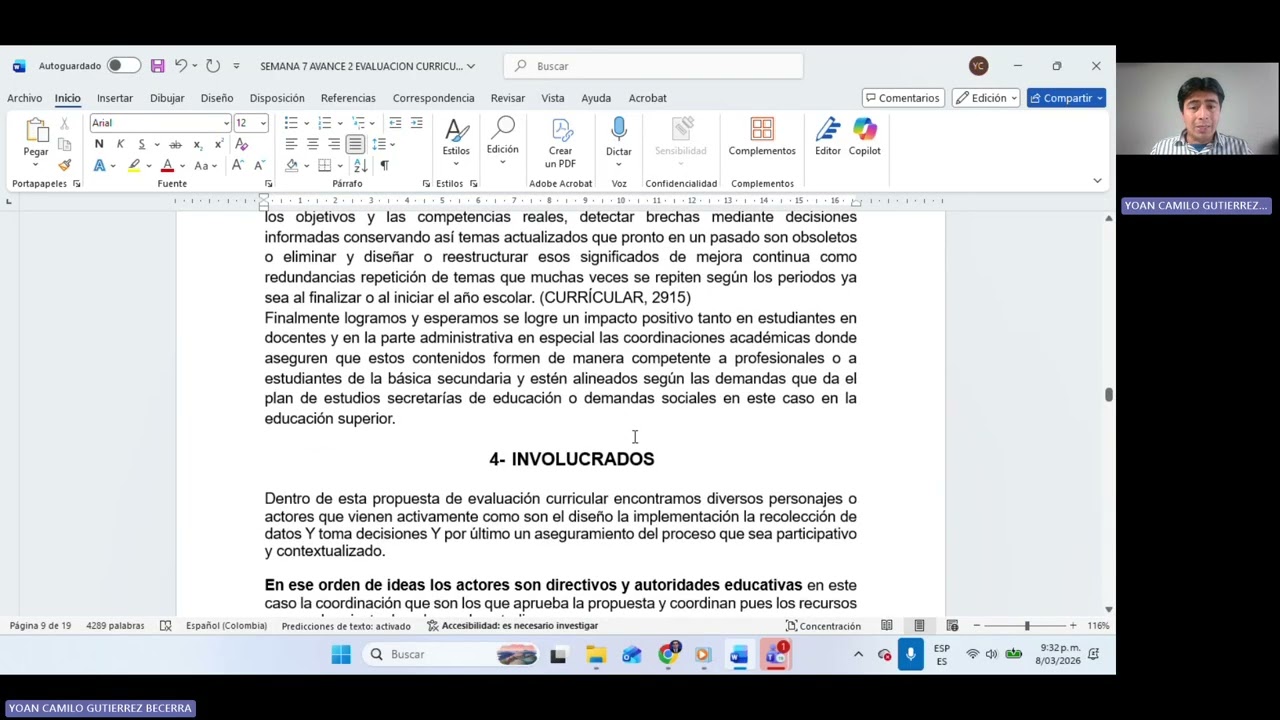This screenshot has width=1280, height=720.
Task: Expand the Fuente dialog launcher
Action: tap(268, 184)
